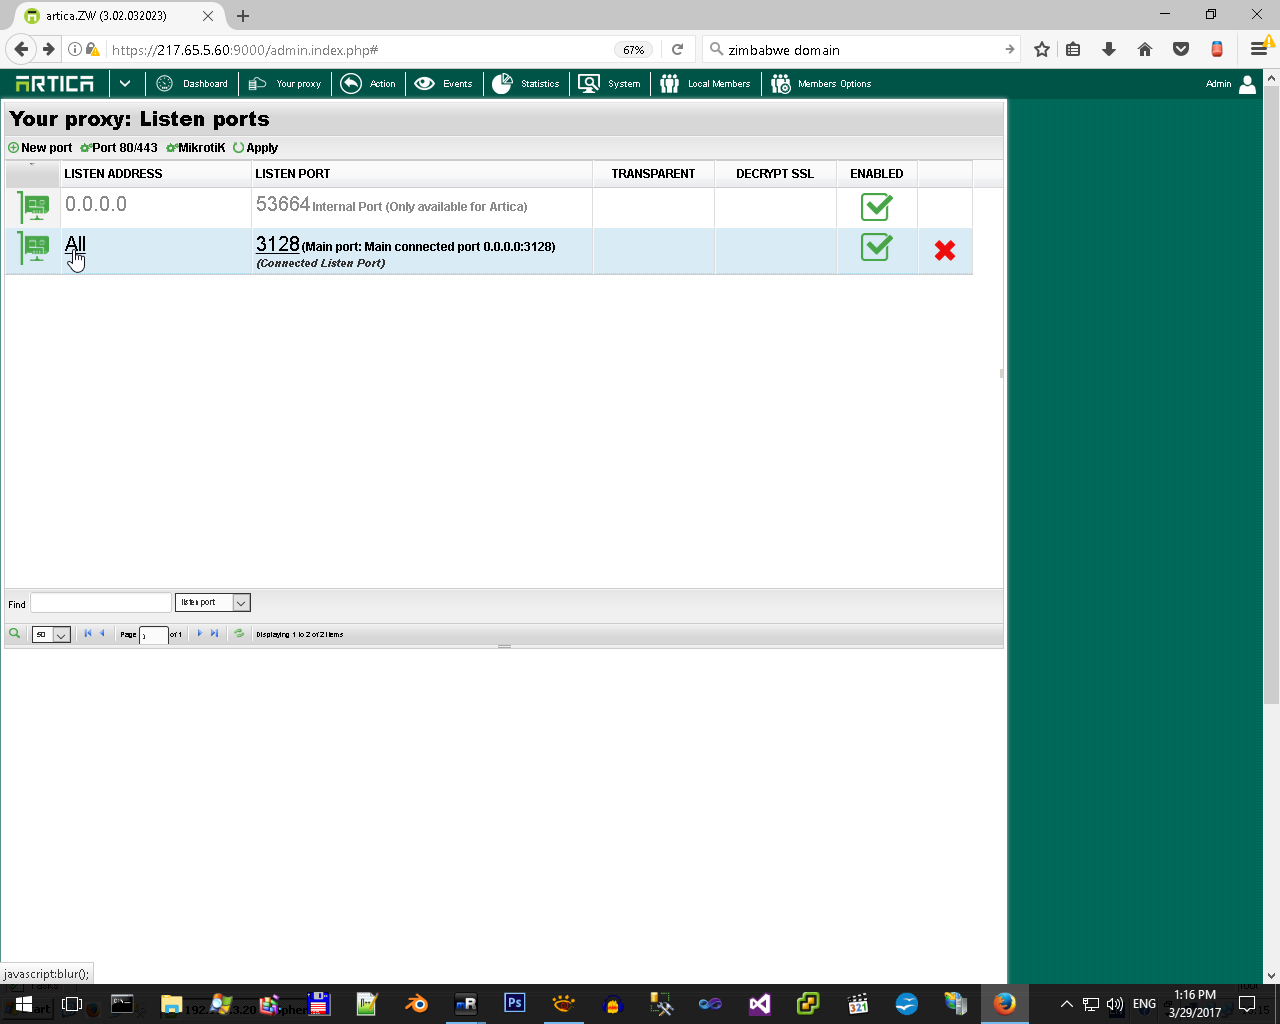Open the System menu
Image resolution: width=1280 pixels, height=1024 pixels.
[x=609, y=84]
